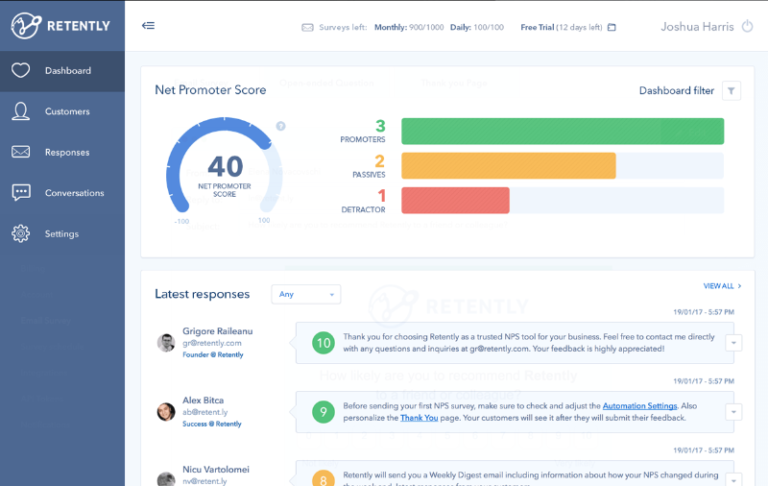Click the Settings gear icon
Viewport: 768px width, 486px height.
[20, 234]
